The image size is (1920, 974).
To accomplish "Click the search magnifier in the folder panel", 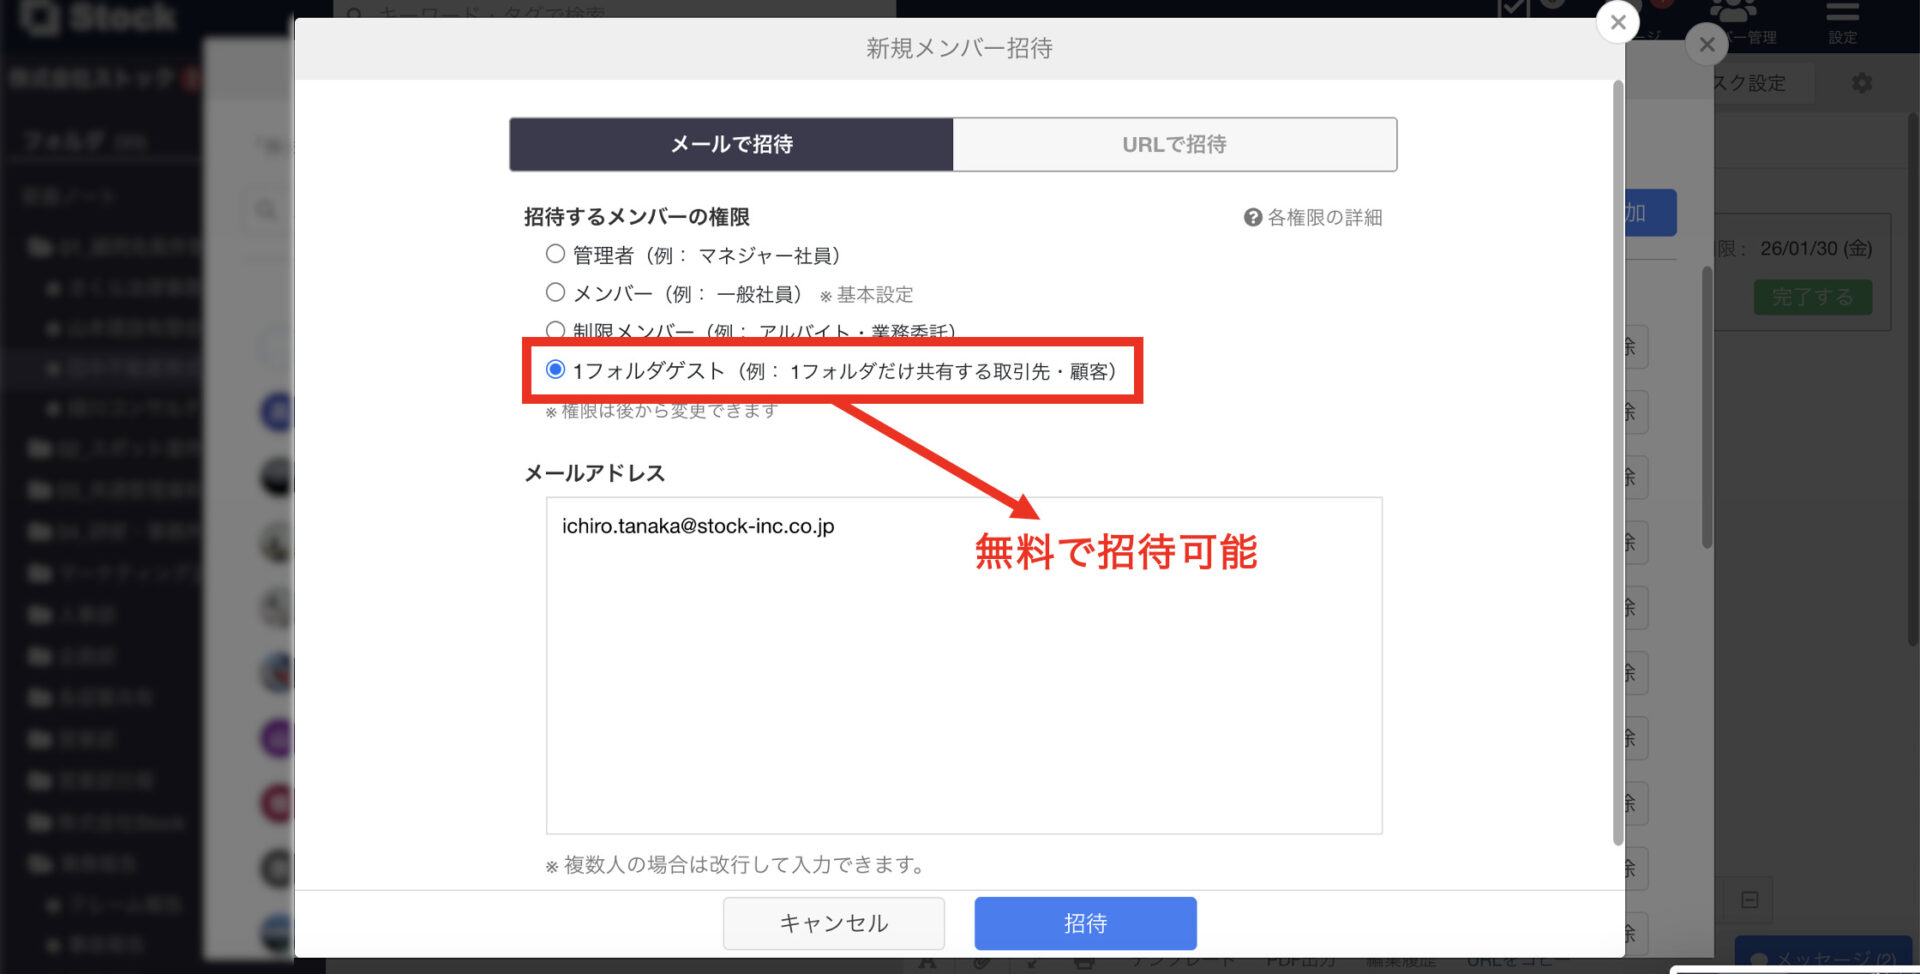I will click(265, 210).
